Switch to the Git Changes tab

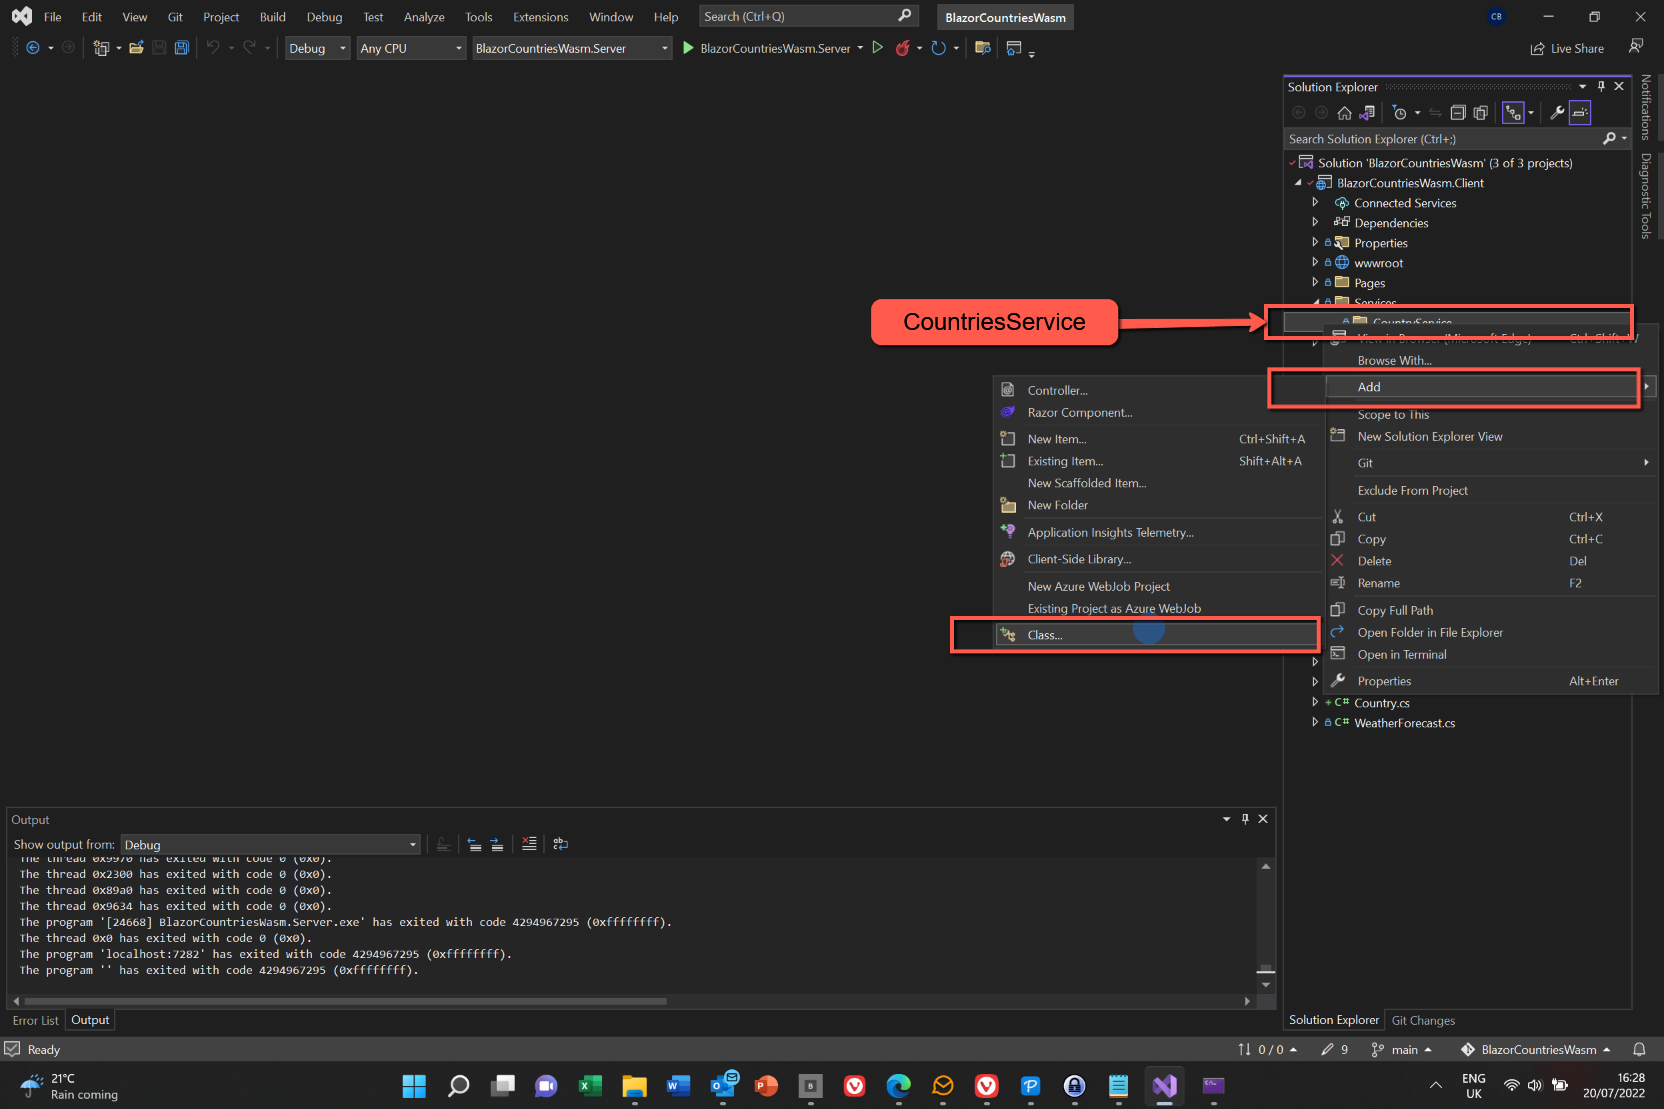(1423, 1020)
